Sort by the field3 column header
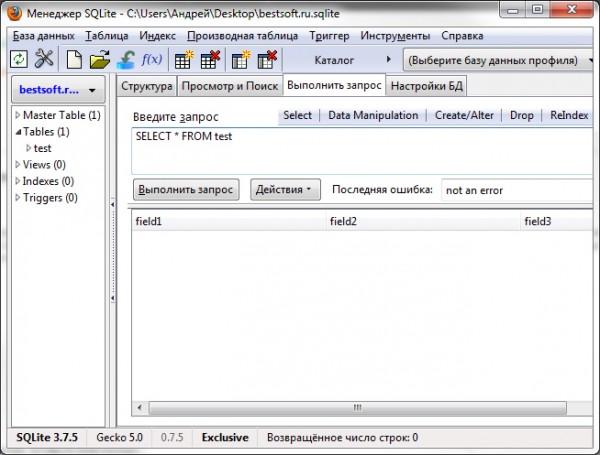 556,221
